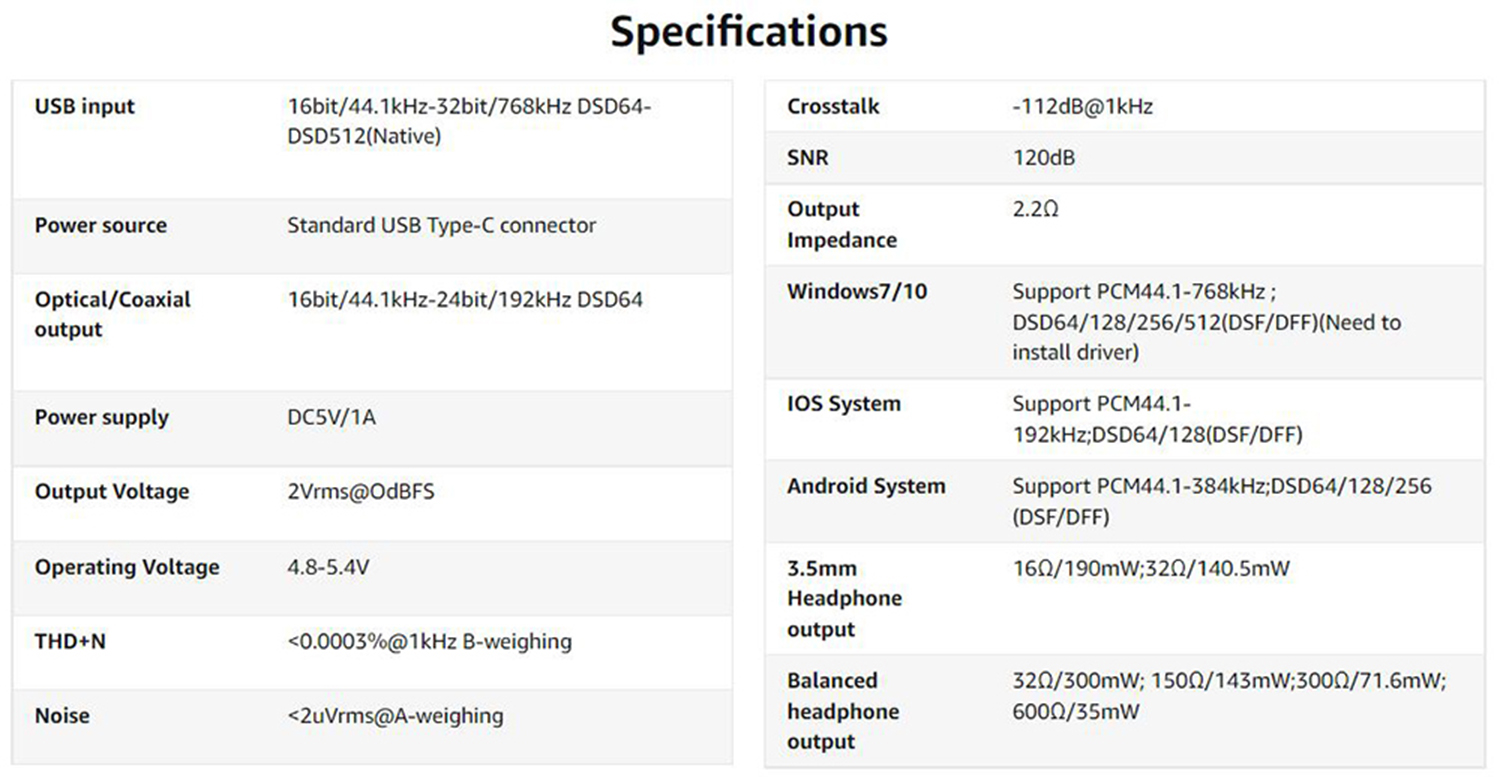The image size is (1500, 777).
Task: Click the Noise value <2uVrms@A-weighing
Action: point(395,716)
